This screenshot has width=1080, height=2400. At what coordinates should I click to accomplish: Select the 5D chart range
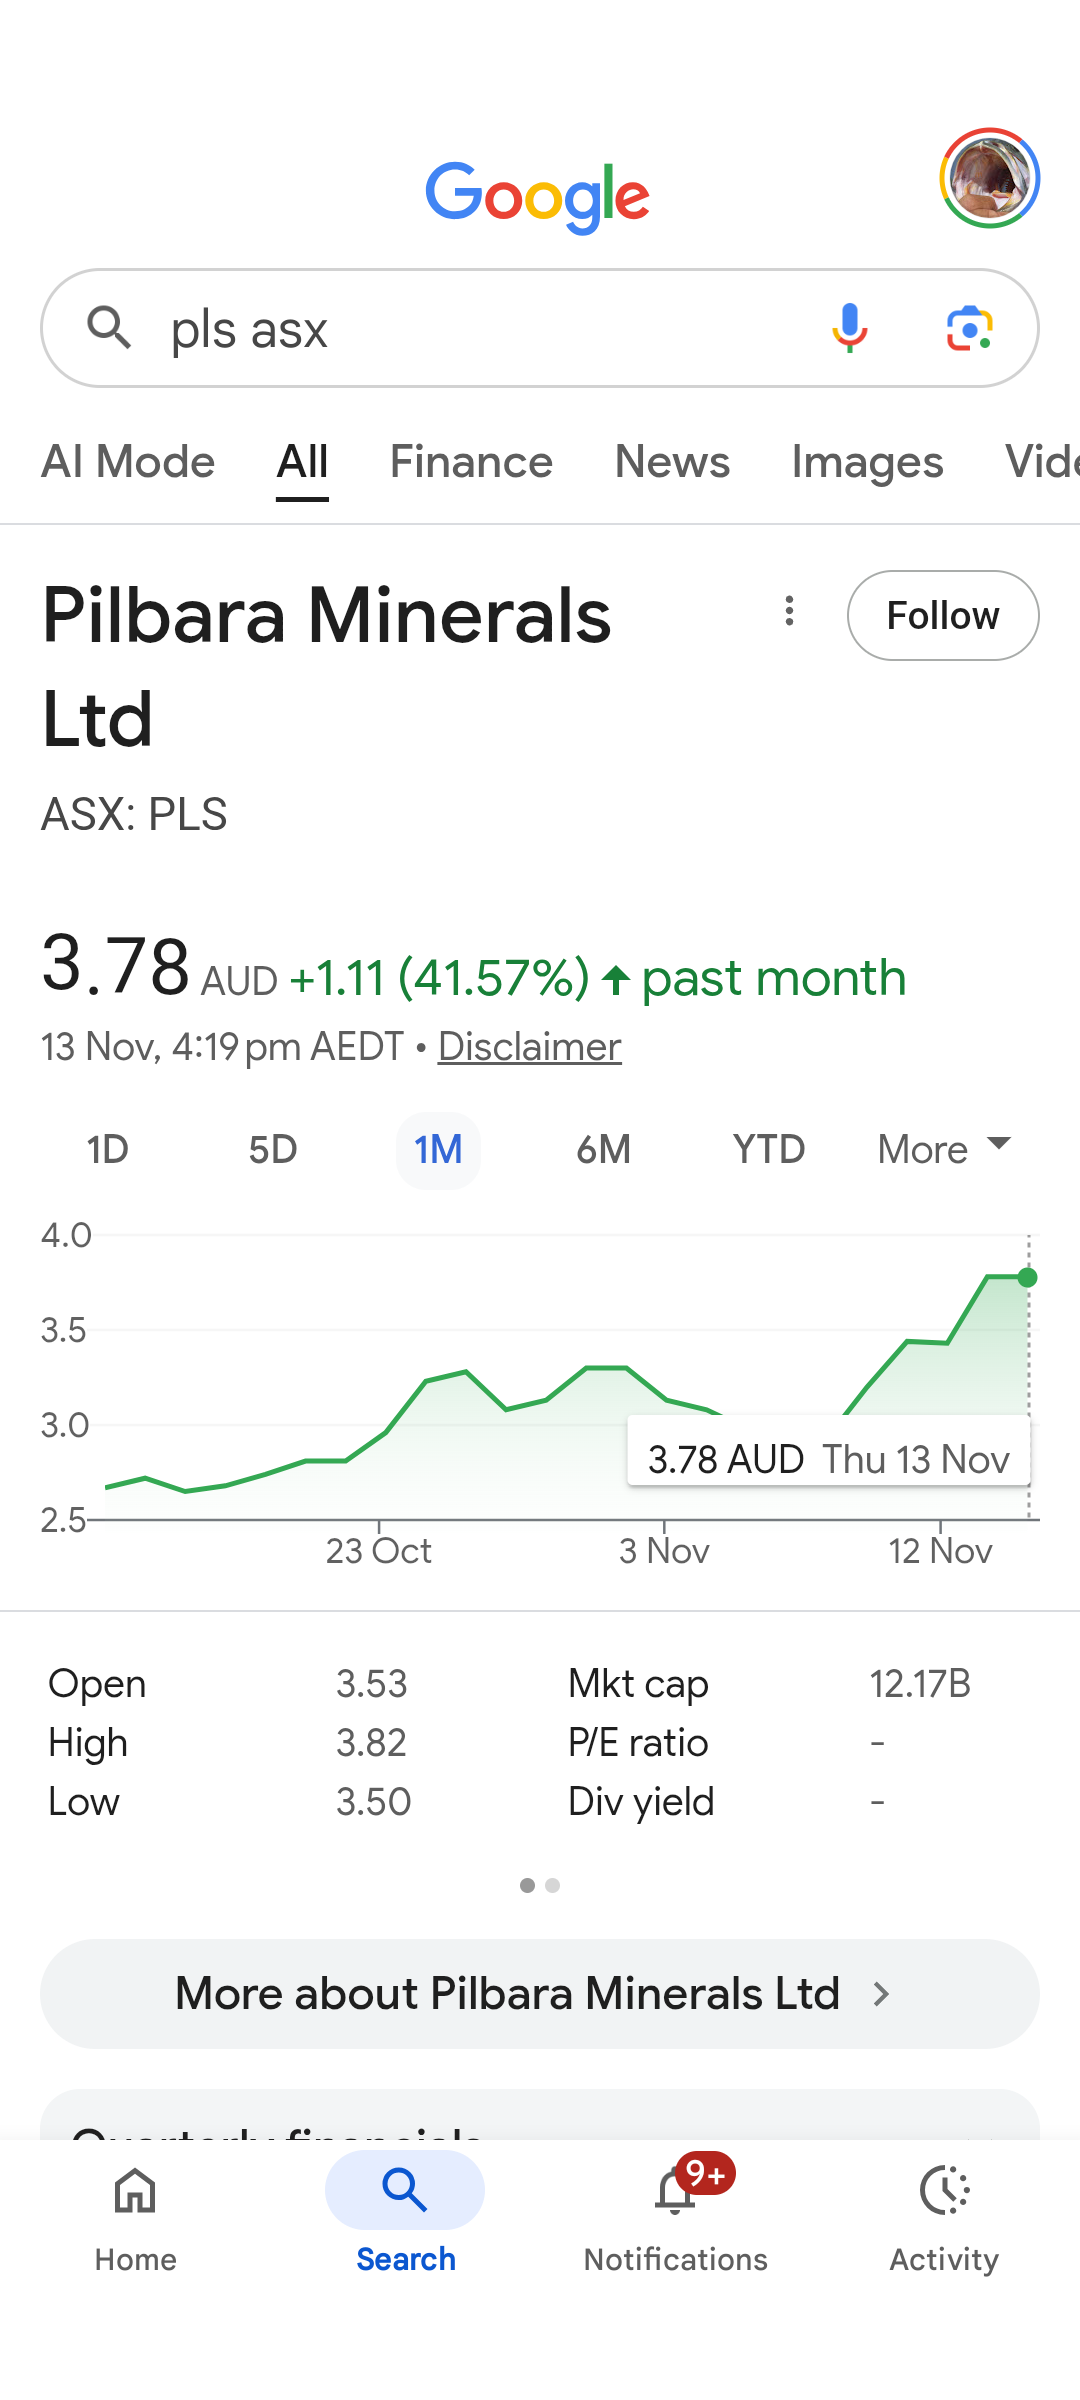[x=272, y=1150]
